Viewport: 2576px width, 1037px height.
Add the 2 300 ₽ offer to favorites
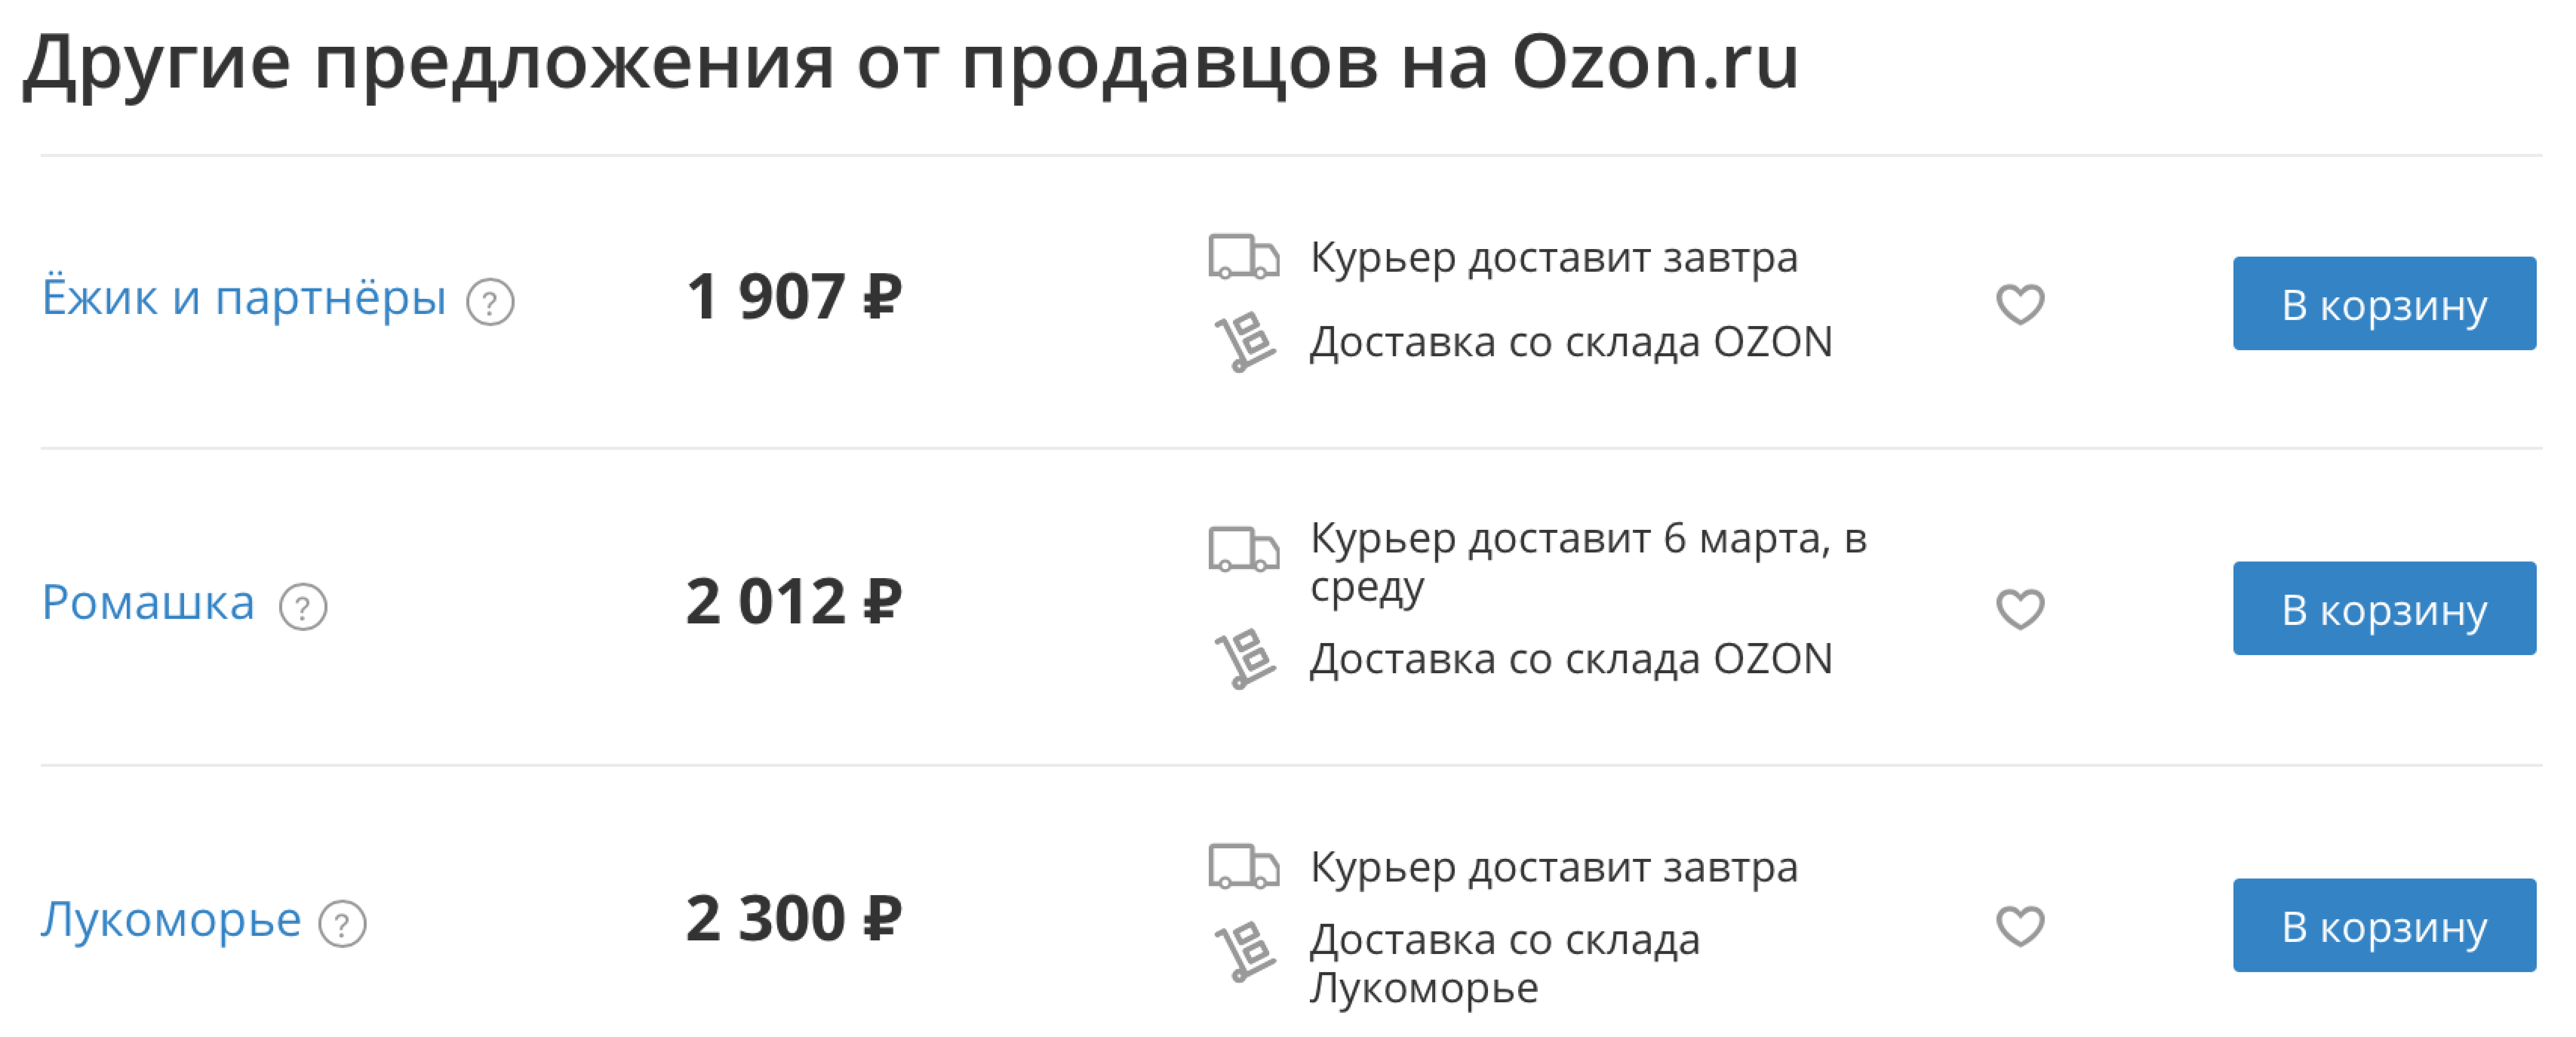click(2020, 926)
